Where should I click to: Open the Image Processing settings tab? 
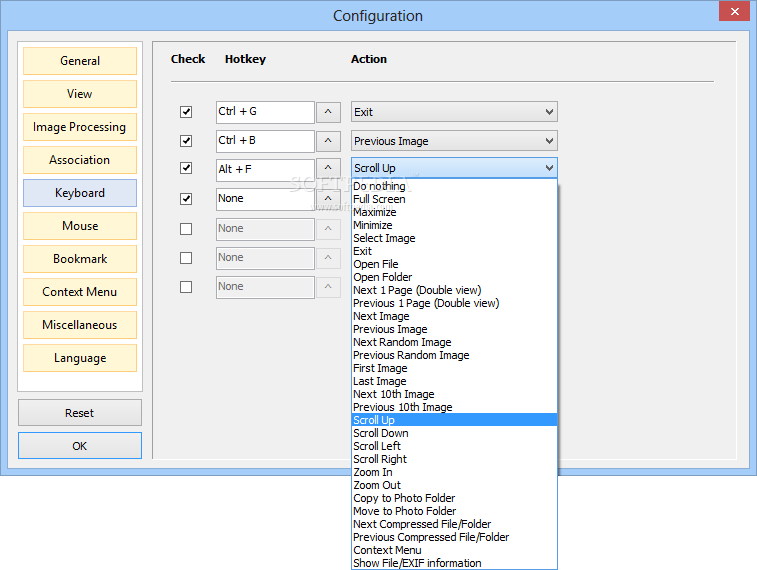80,127
